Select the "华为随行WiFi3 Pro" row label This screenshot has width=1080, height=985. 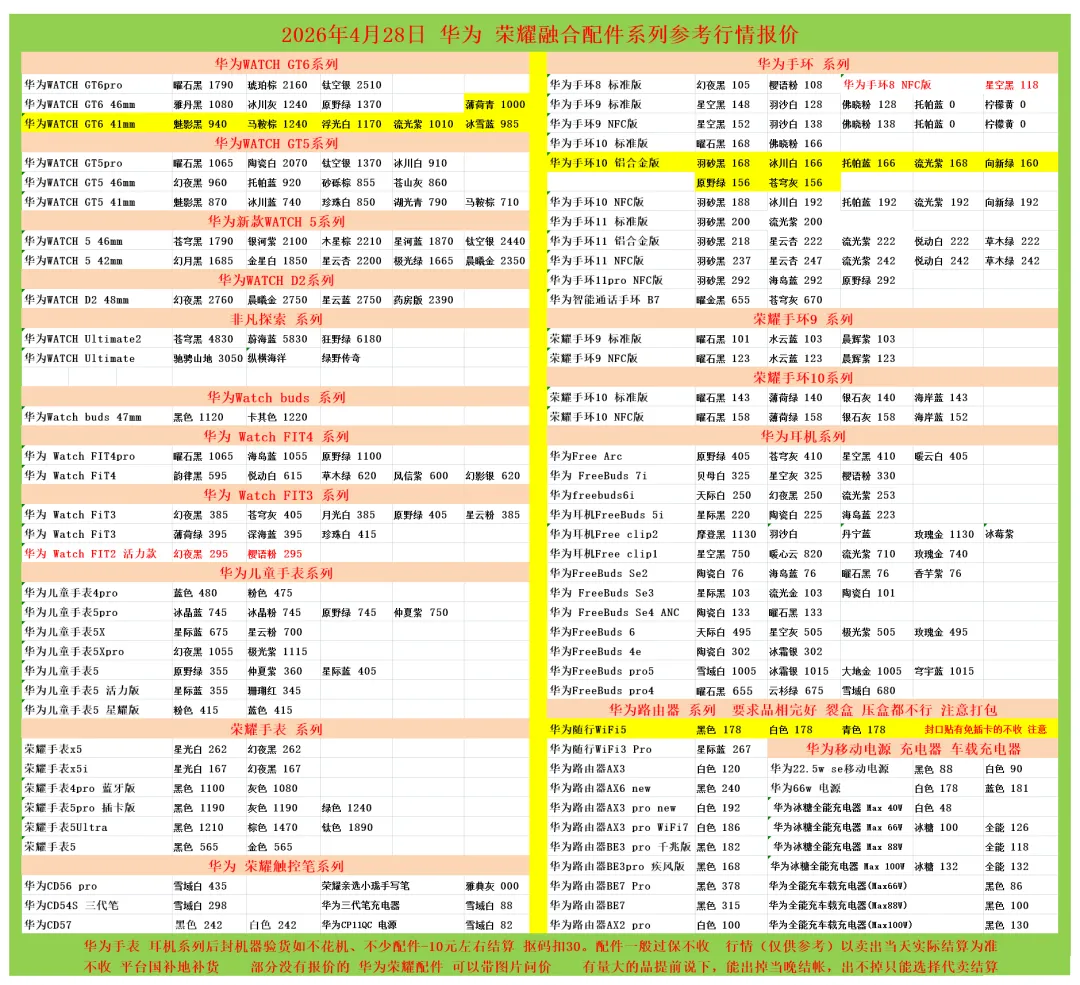601,749
